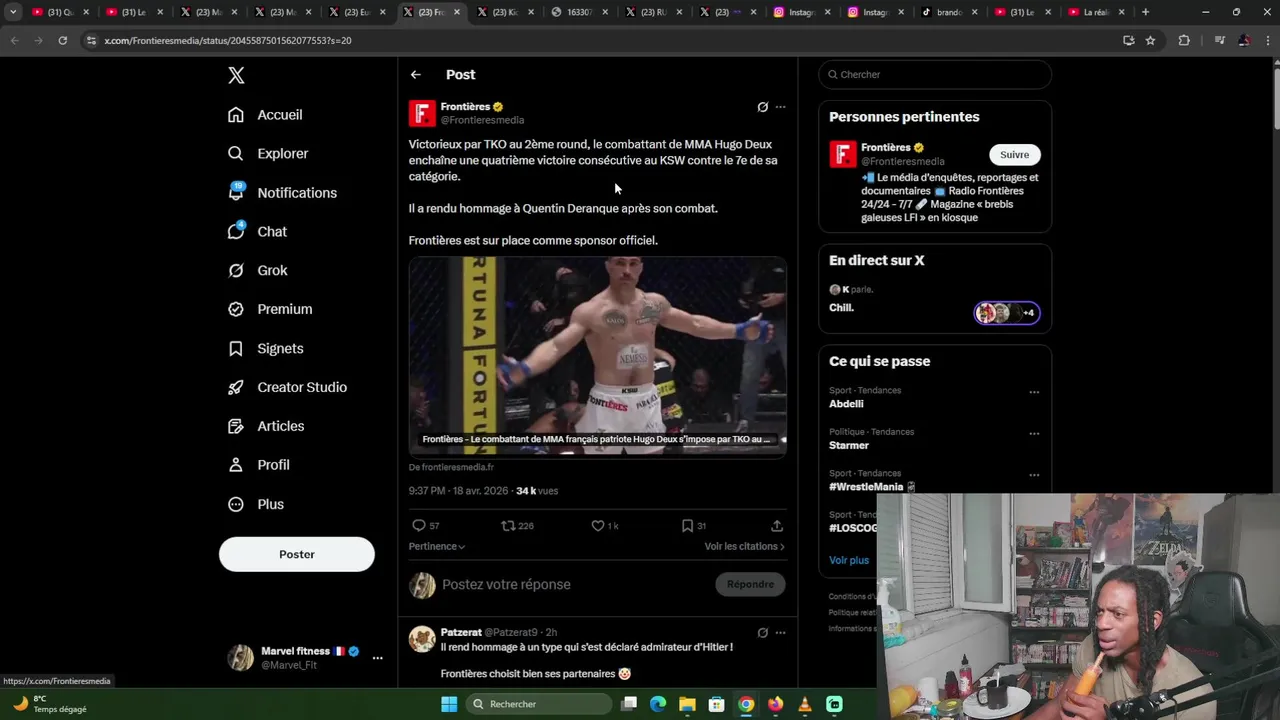
Task: Bookmark this page star icon in address bar
Action: [1150, 40]
